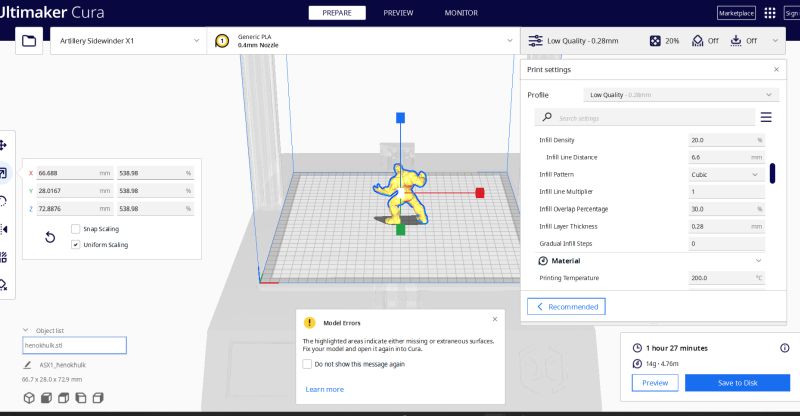Screen dimensions: 800x416
Task: Click the Y size 28.0167 mm field
Action: tap(74, 190)
